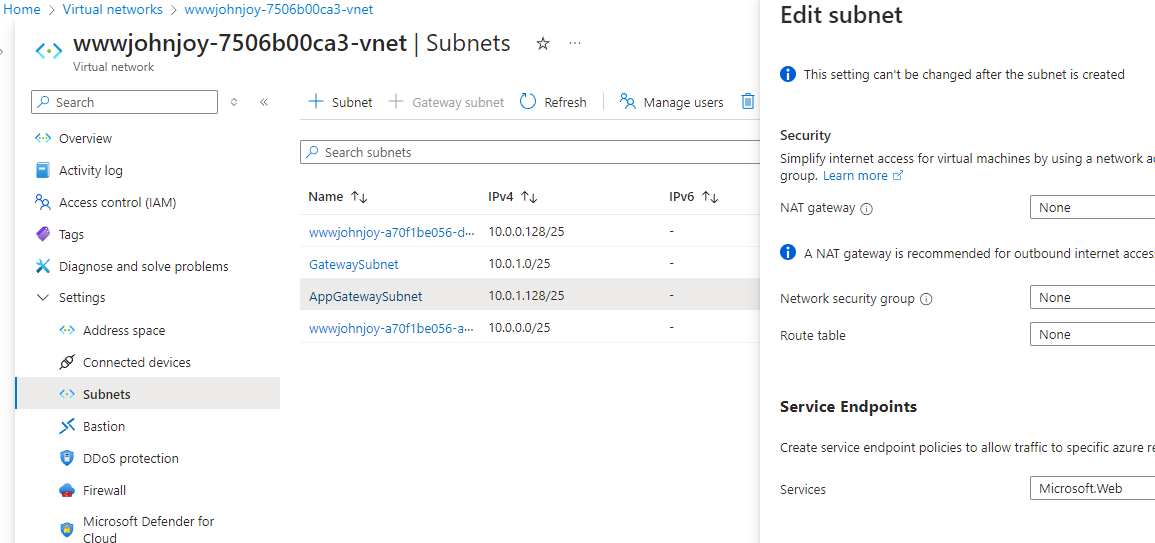This screenshot has height=543, width=1155.
Task: Open the GatewaySubnet link
Action: point(354,265)
